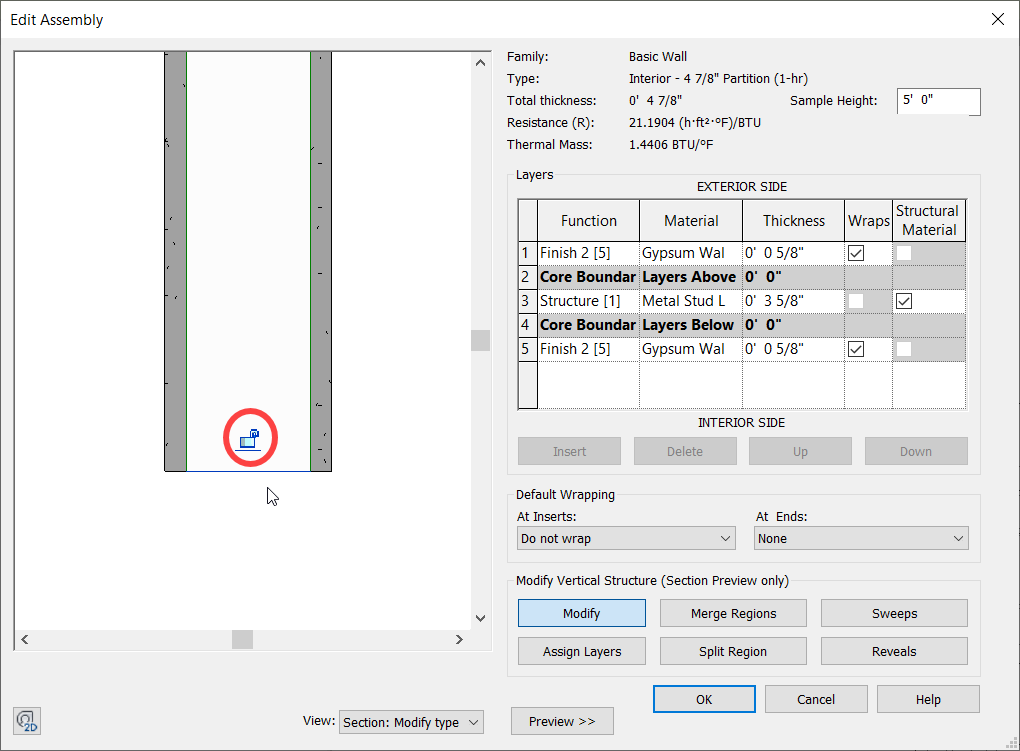Screen dimensions: 1020x751
Task: Click the Split Region button
Action: coord(733,651)
